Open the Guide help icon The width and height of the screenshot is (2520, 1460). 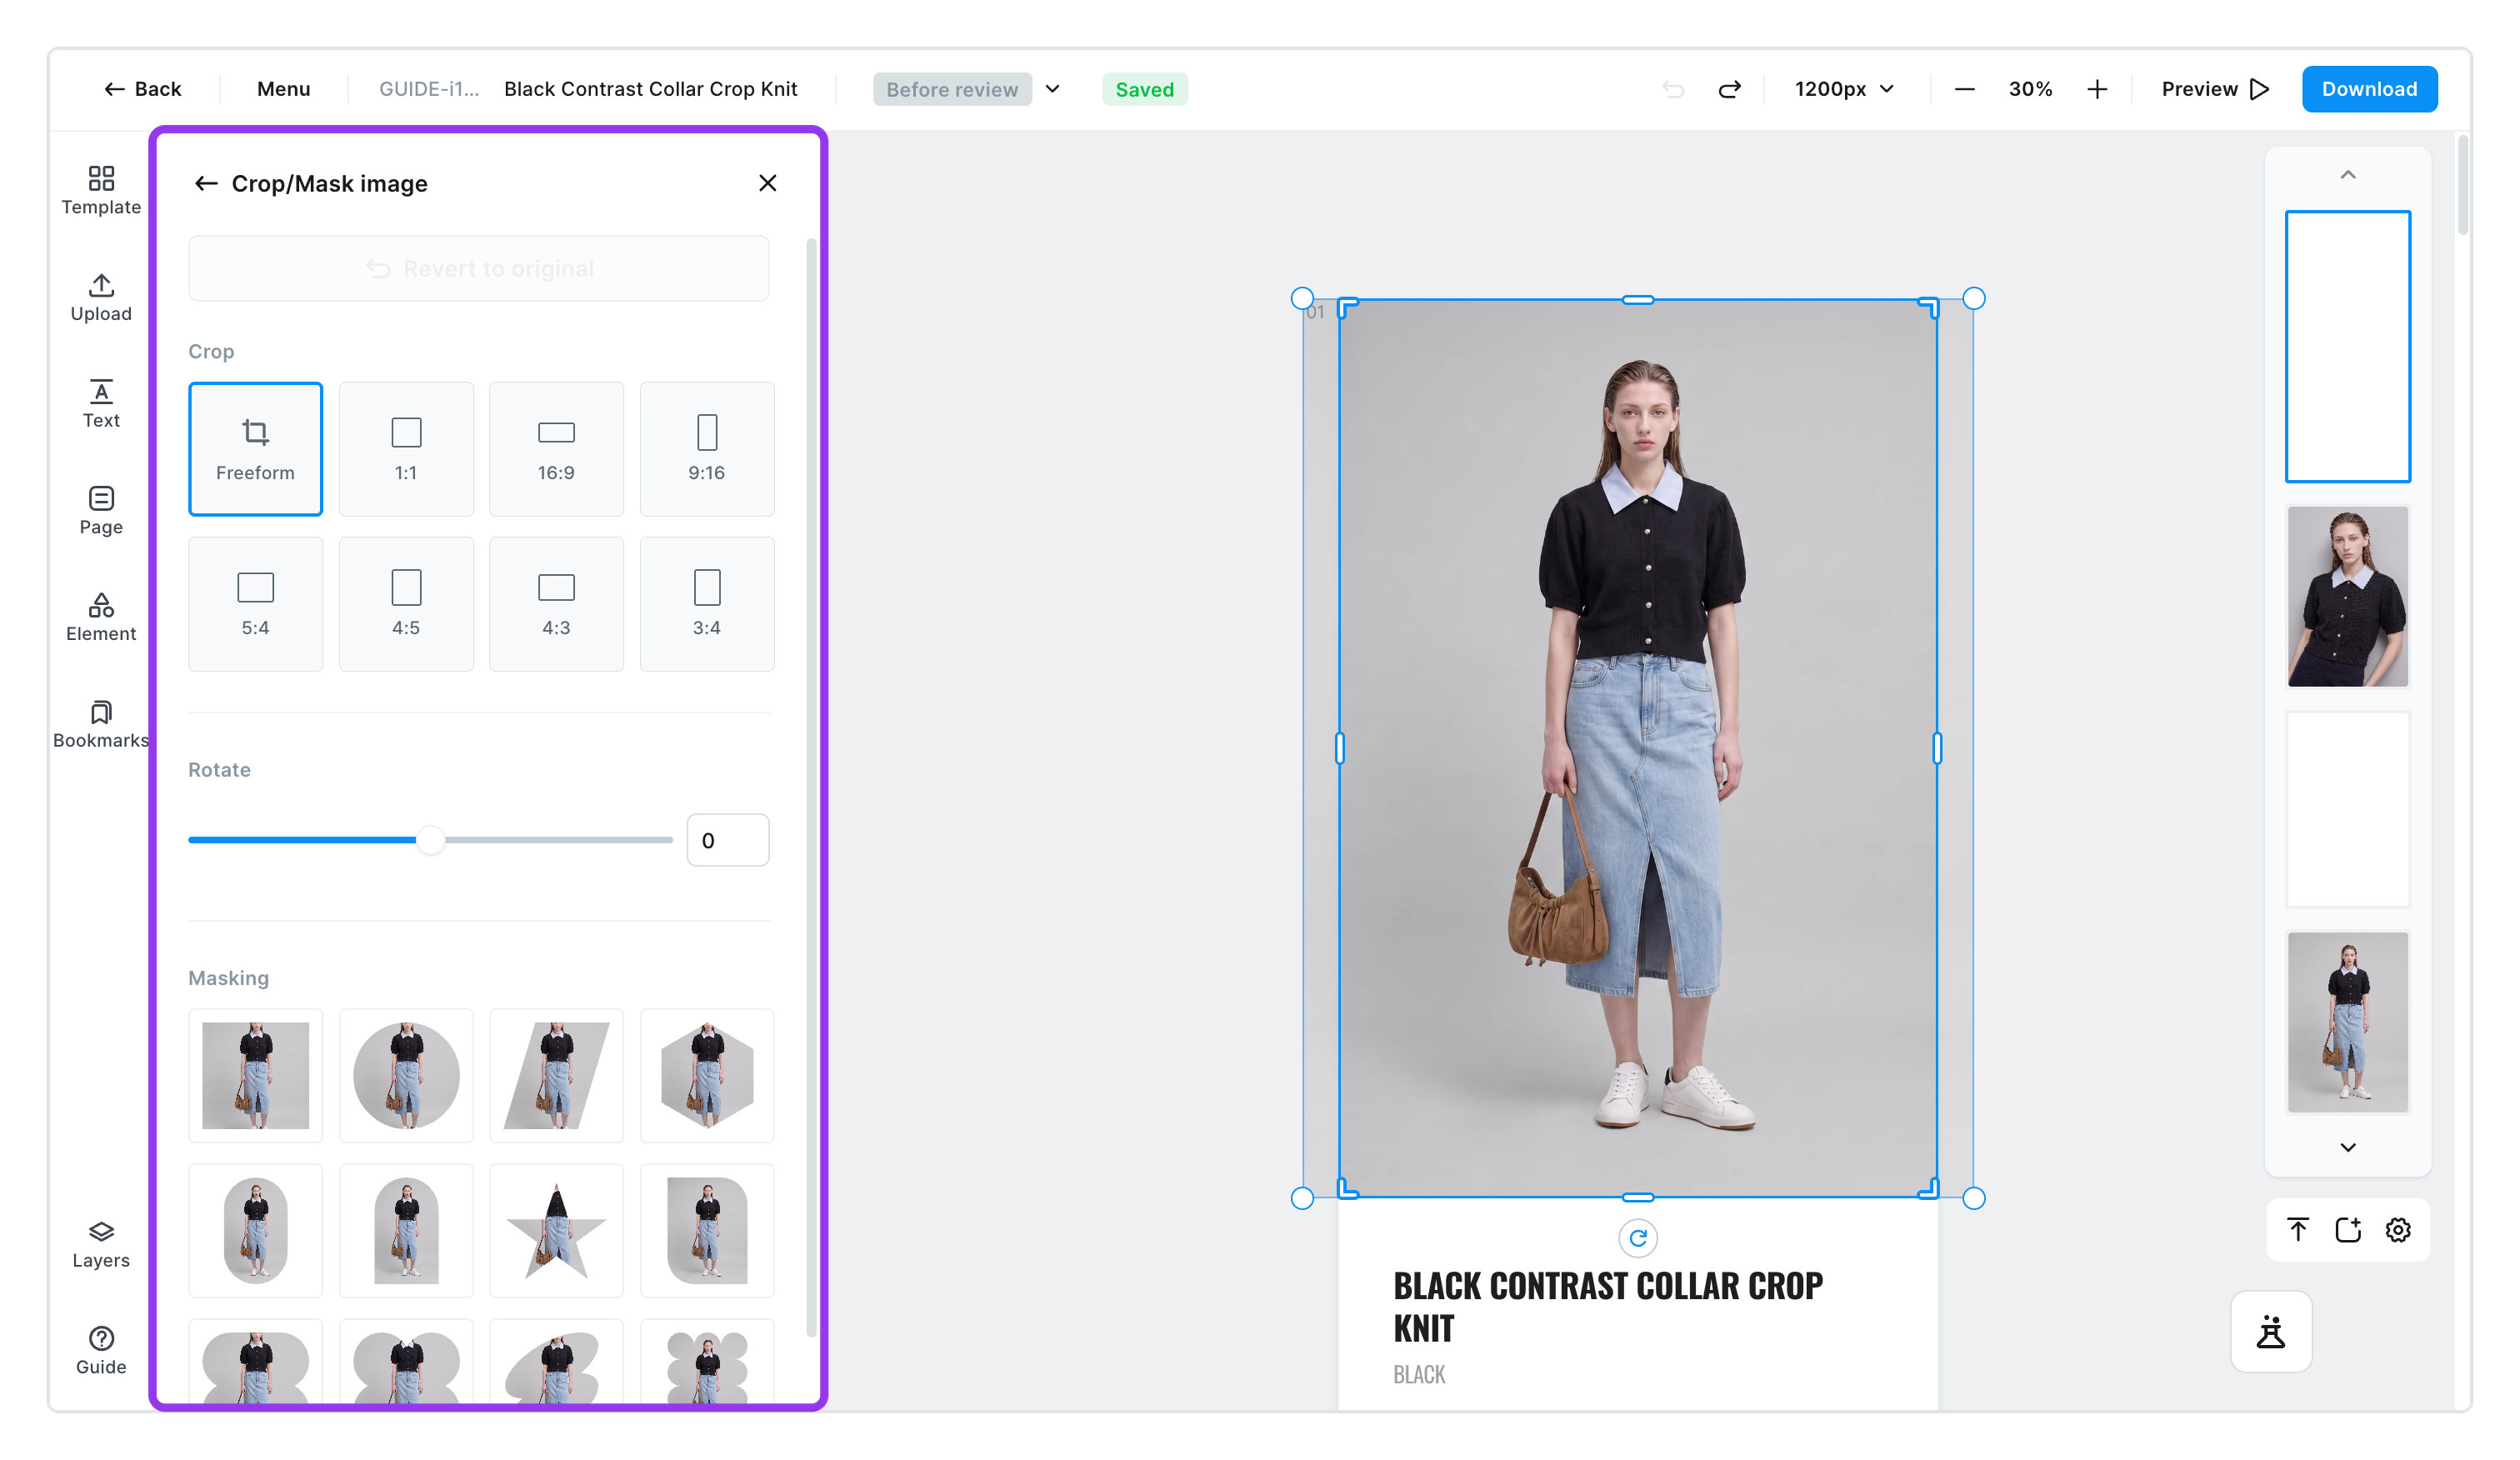coord(101,1351)
